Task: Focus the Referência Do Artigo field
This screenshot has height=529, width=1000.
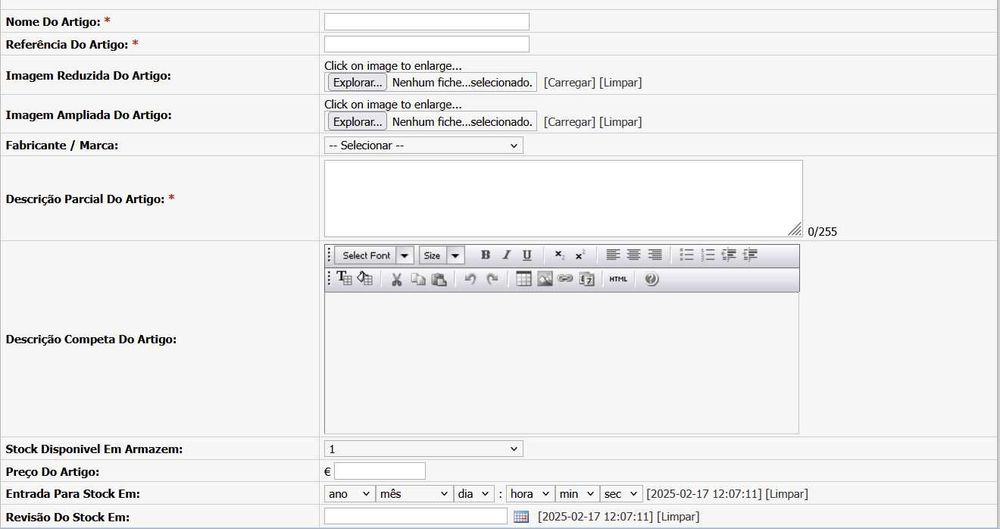Action: 427,44
